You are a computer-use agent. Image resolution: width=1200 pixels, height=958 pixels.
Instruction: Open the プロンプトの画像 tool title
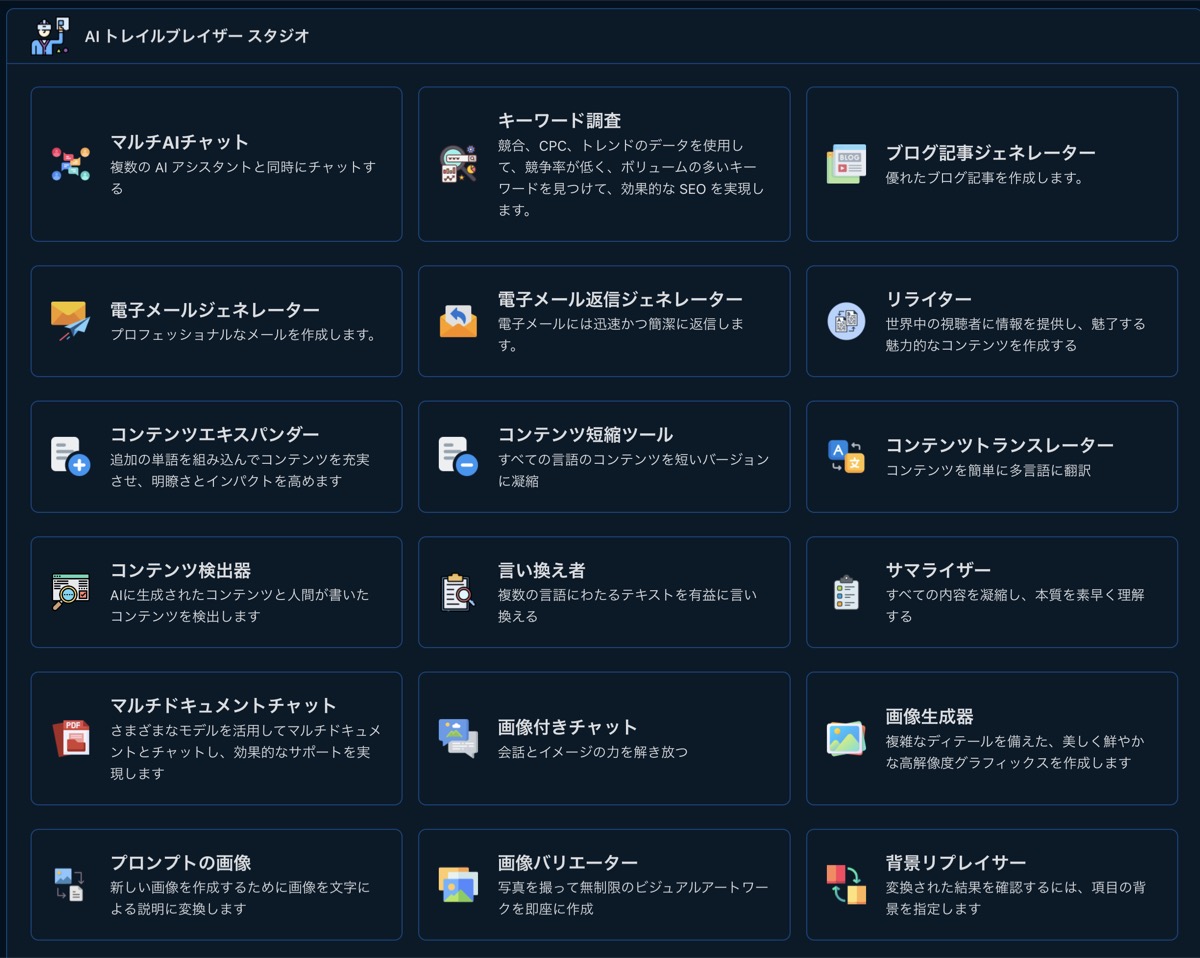click(x=180, y=862)
